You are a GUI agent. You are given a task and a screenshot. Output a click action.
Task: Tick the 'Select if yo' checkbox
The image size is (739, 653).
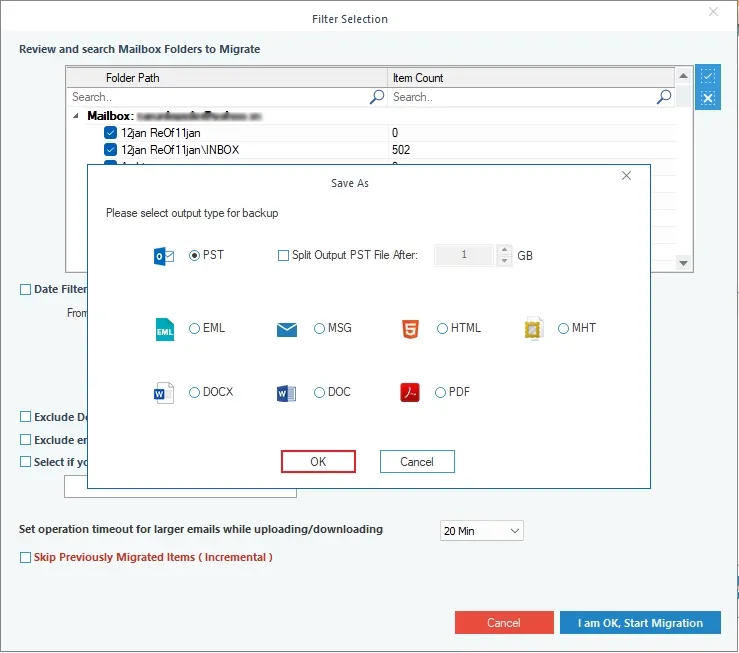coord(25,462)
